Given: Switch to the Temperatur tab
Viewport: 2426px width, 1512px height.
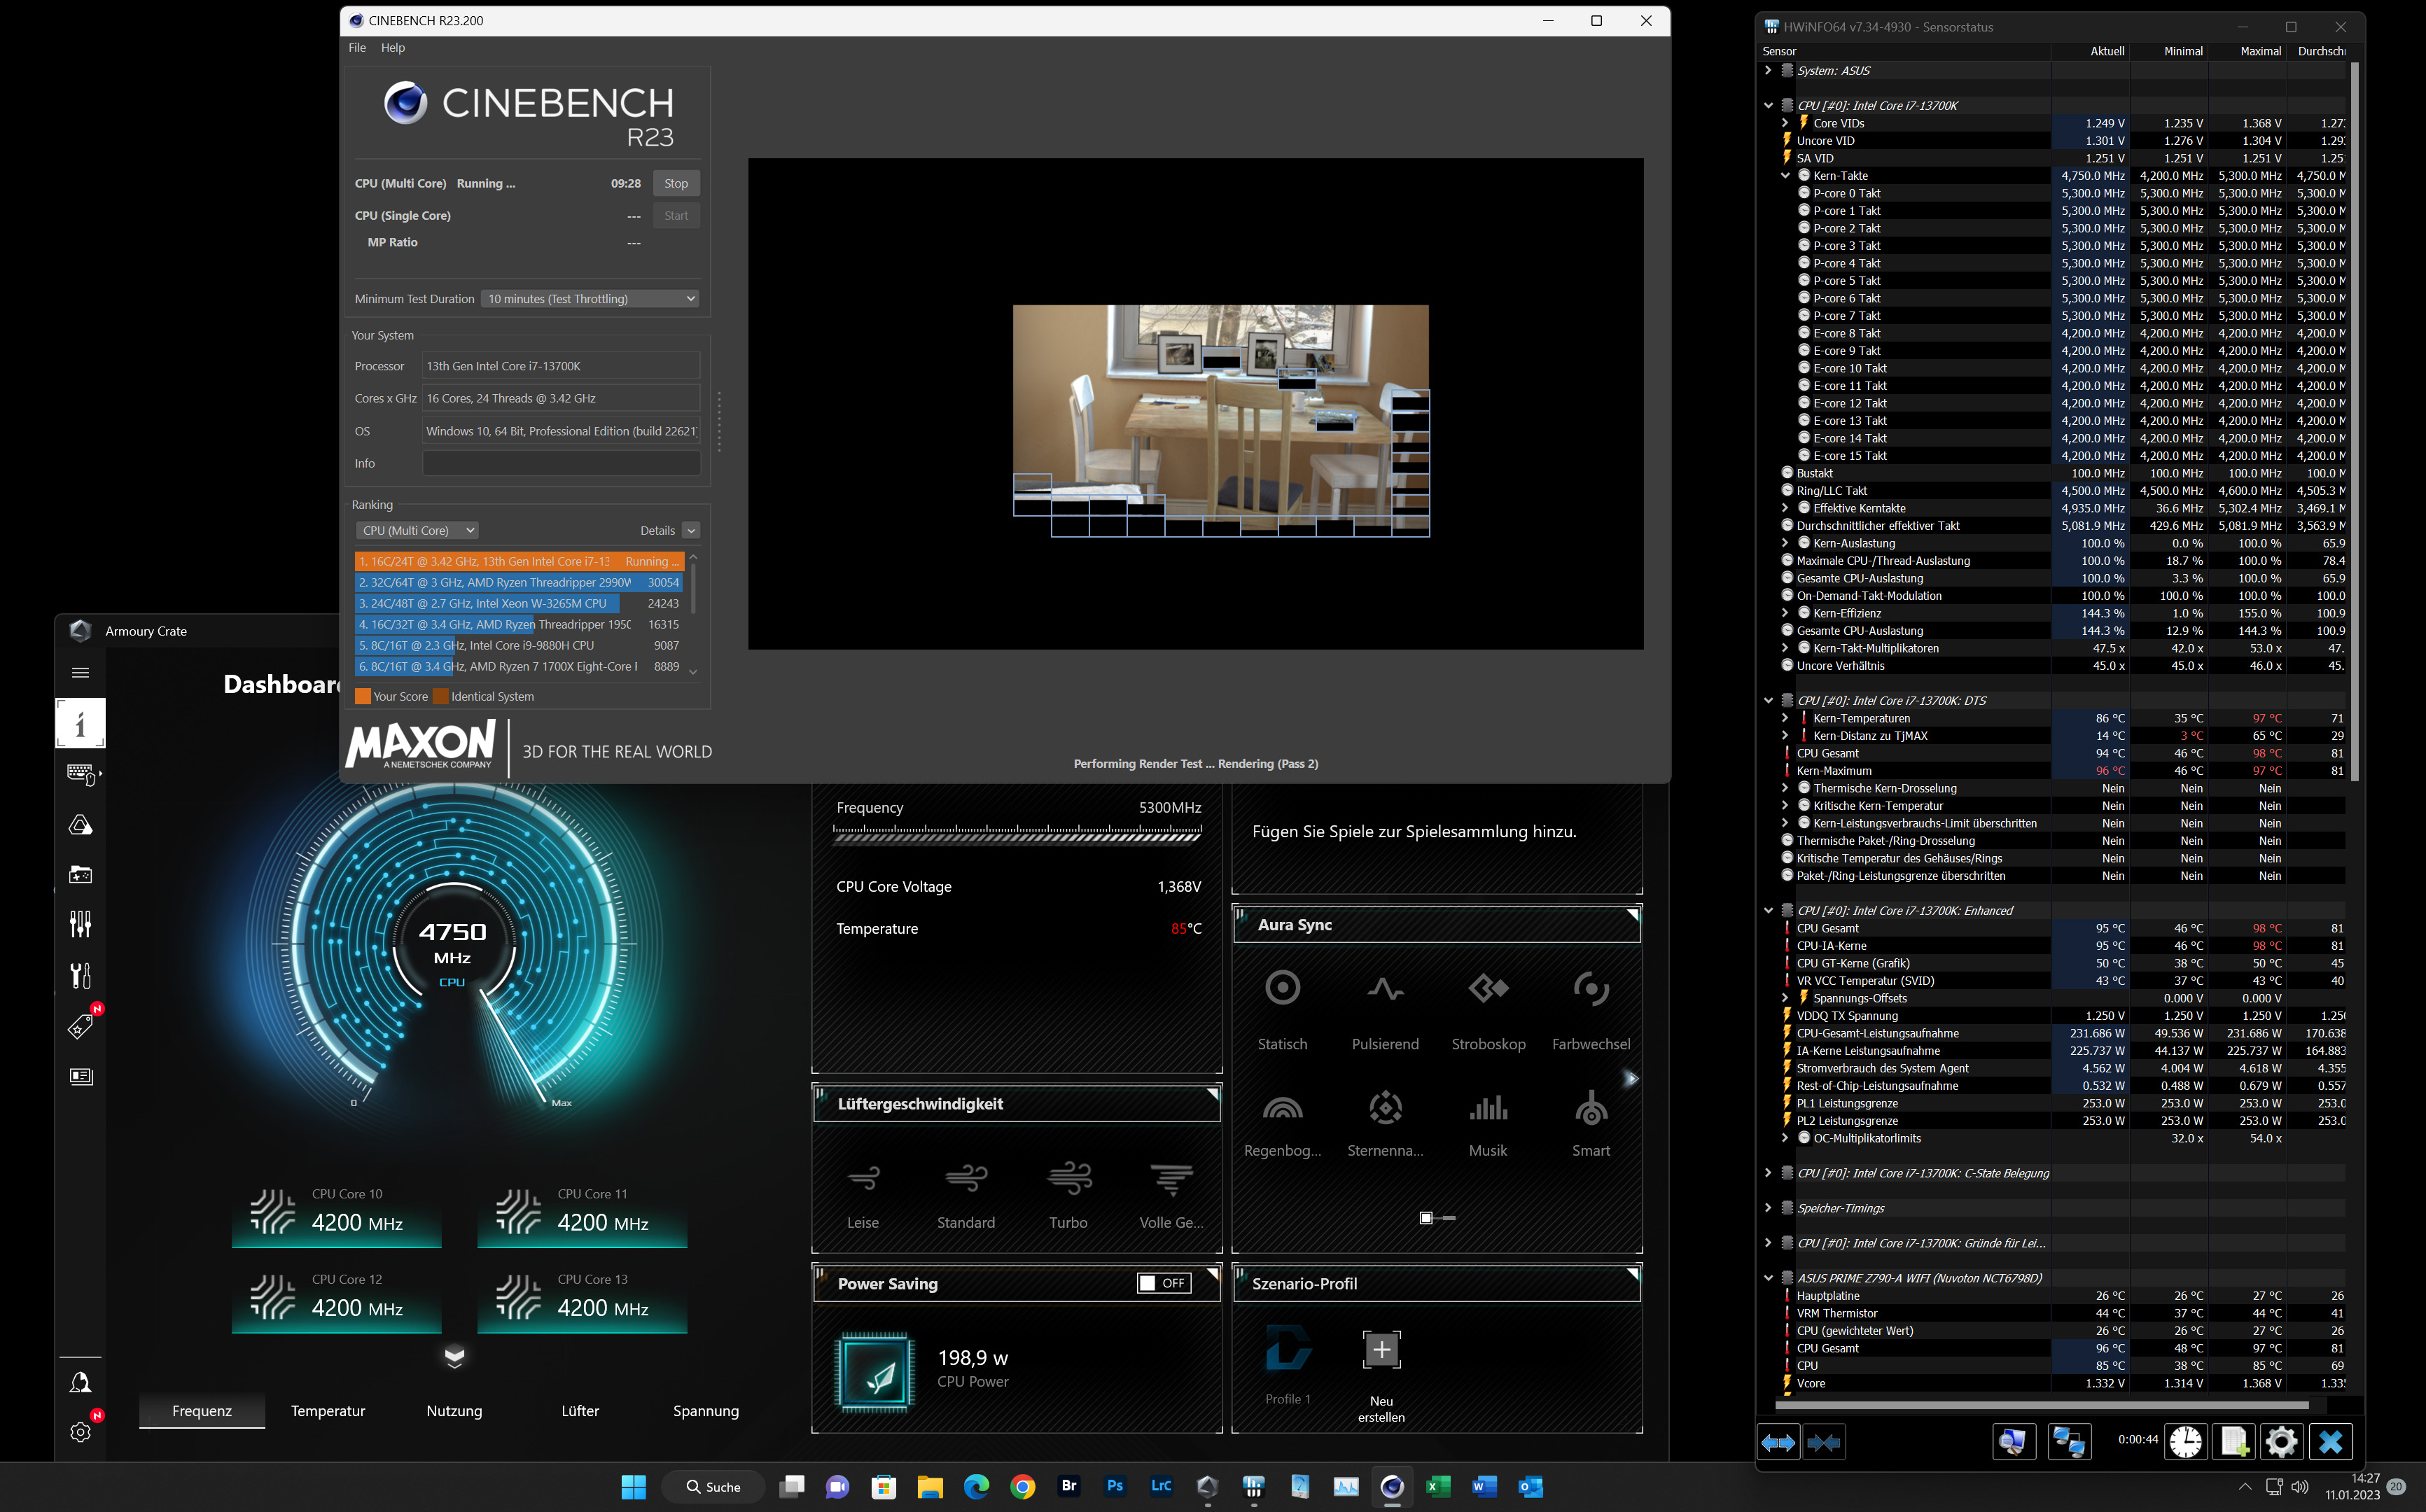Looking at the screenshot, I should click(327, 1411).
